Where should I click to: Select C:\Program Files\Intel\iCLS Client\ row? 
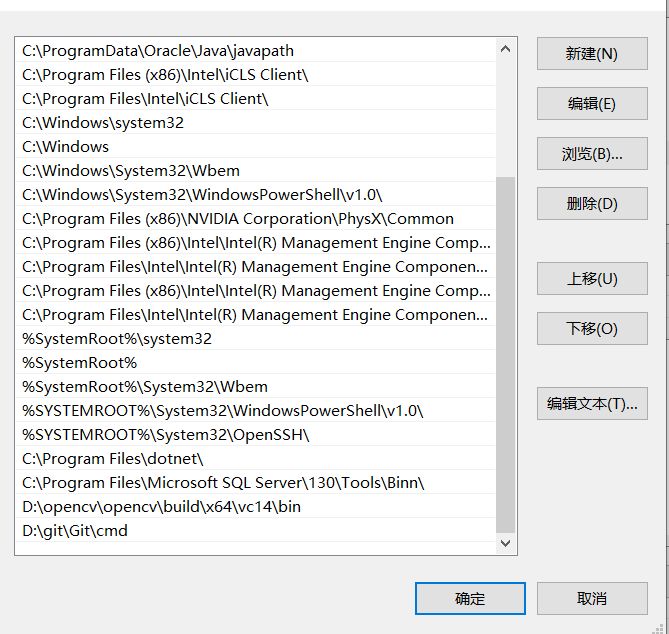(x=256, y=99)
